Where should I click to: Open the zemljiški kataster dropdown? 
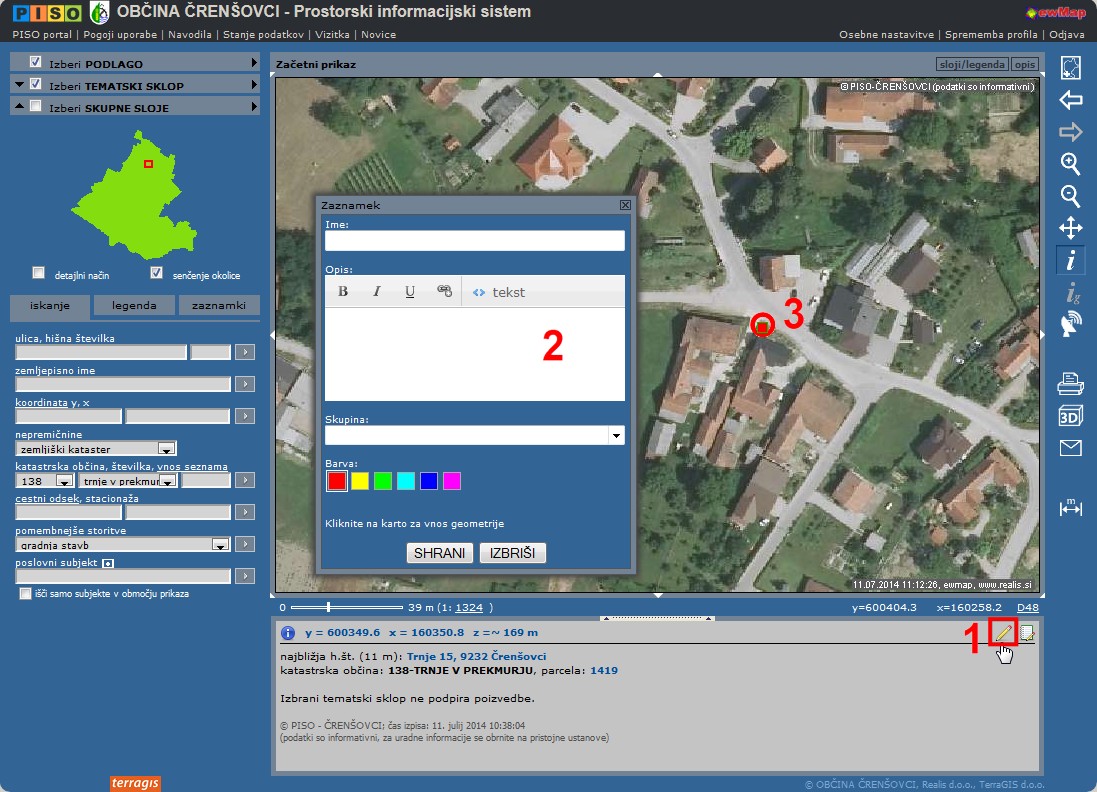click(167, 449)
